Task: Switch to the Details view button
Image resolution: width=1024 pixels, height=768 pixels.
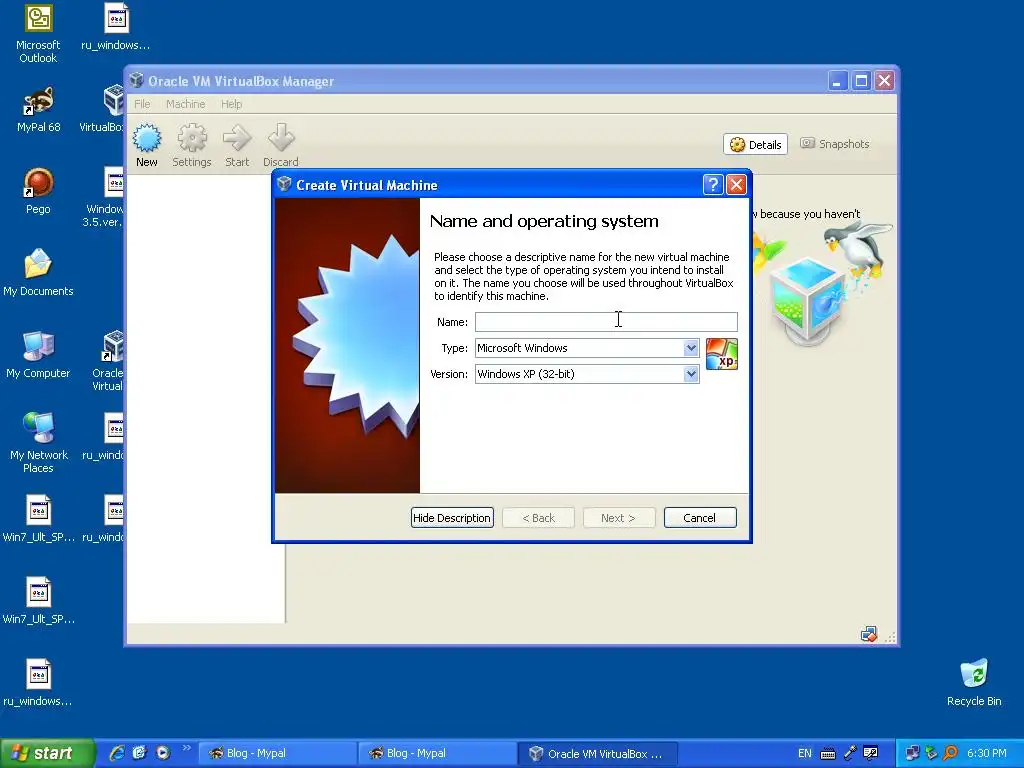Action: pyautogui.click(x=756, y=144)
